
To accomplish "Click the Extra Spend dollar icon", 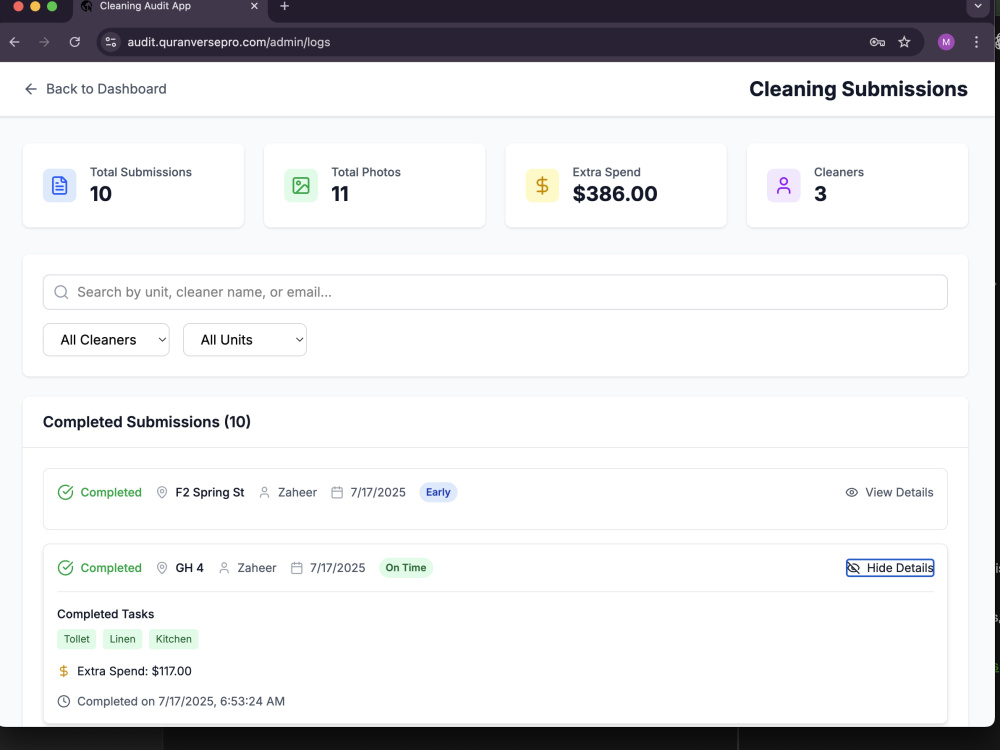I will [542, 186].
